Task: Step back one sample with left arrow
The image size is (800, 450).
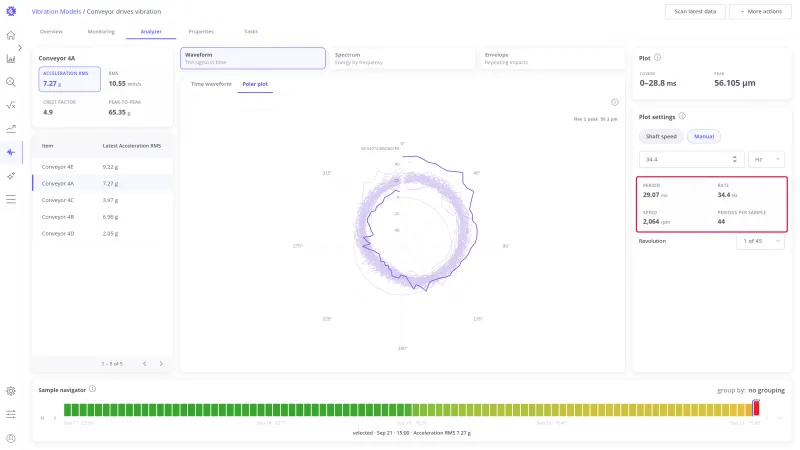Action: tap(55, 418)
